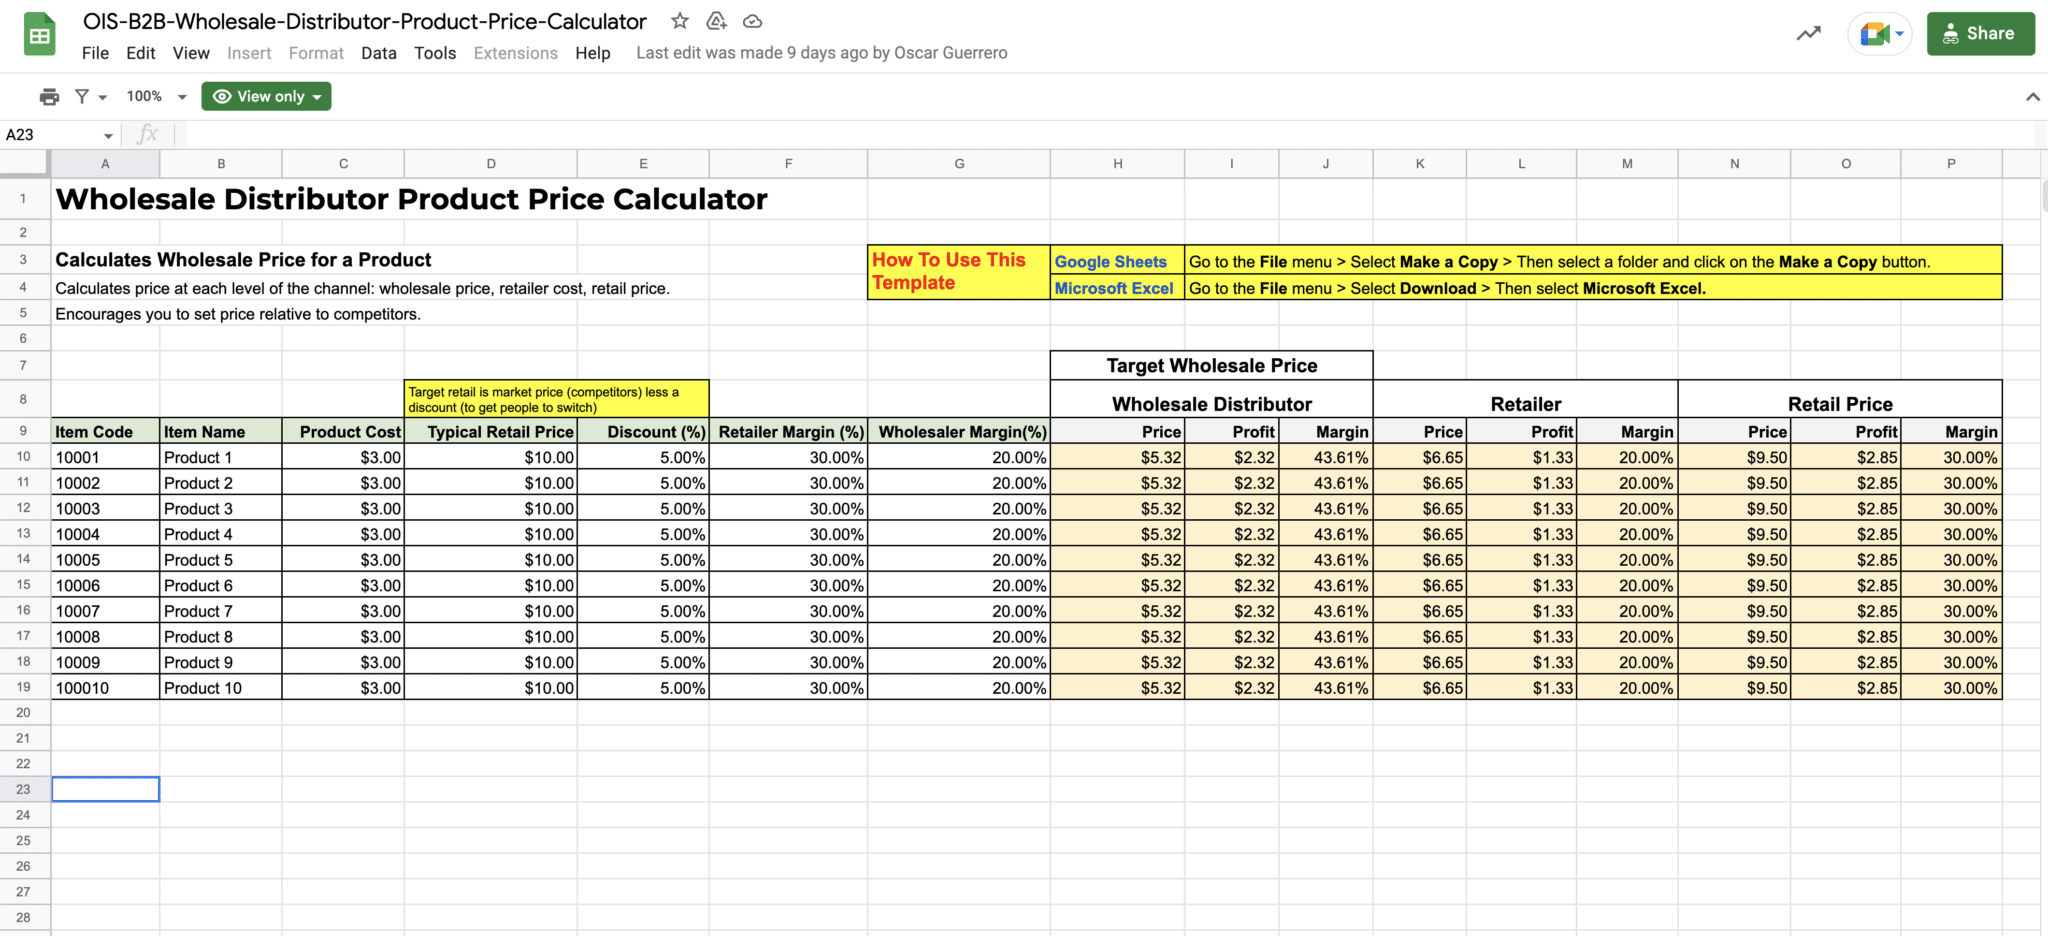Add a shortcut to Drive
Screen dimensions: 2048x936
tap(716, 20)
